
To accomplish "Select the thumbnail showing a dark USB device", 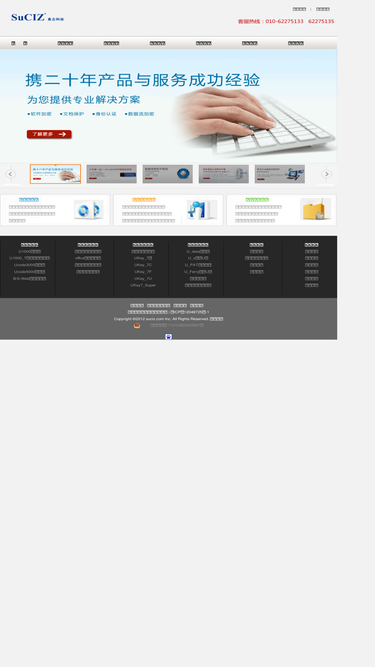I will [111, 174].
